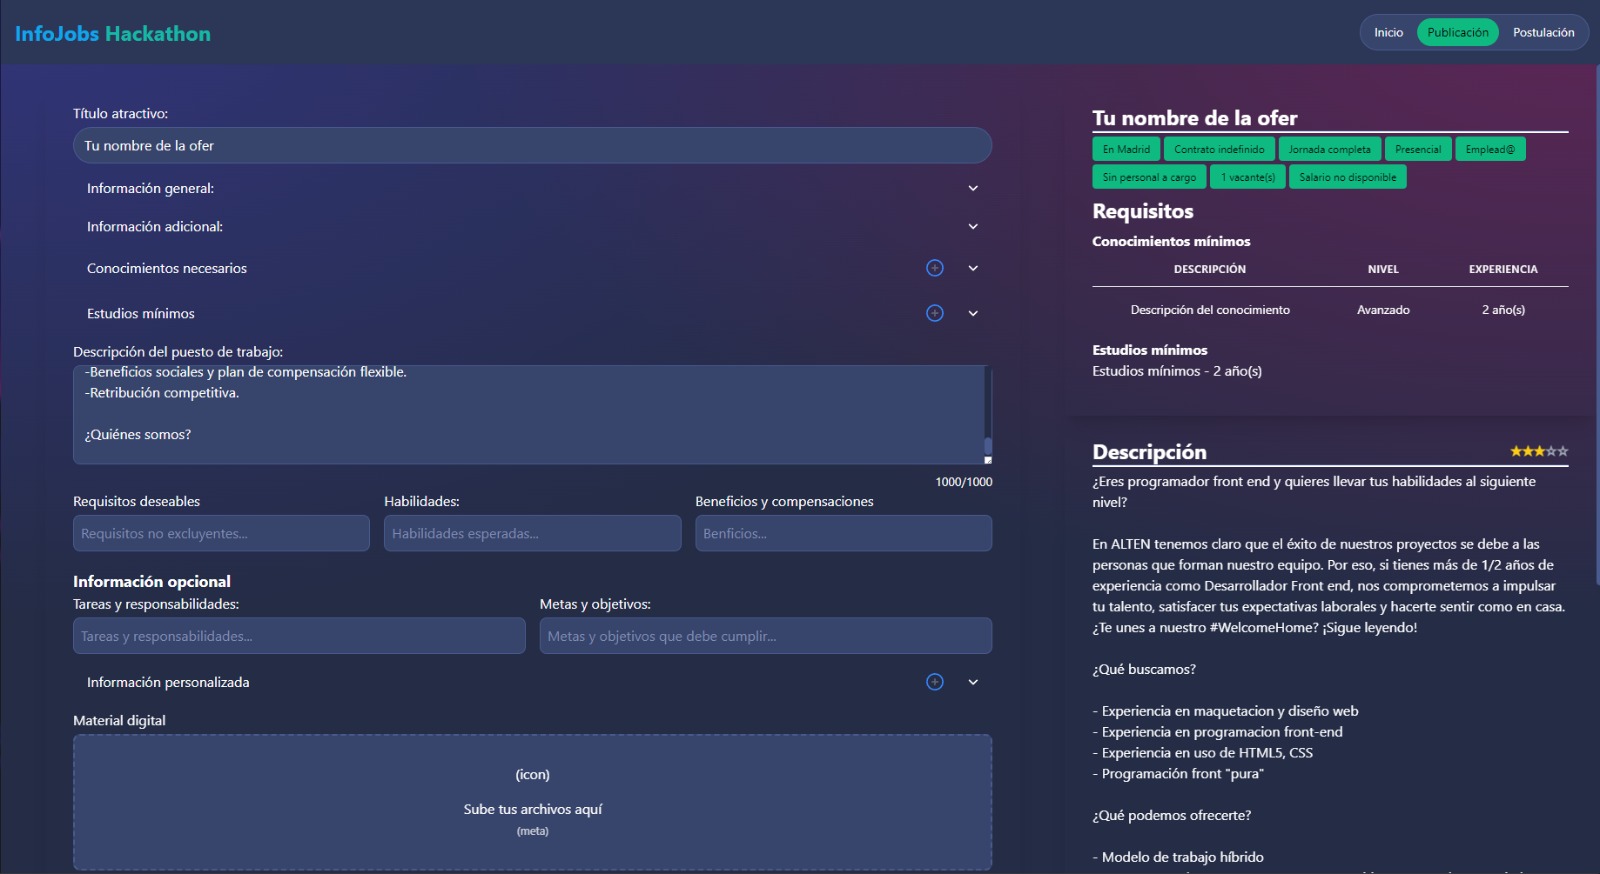
Task: Click the preview title Tu nombre de la ofer
Action: [1195, 118]
